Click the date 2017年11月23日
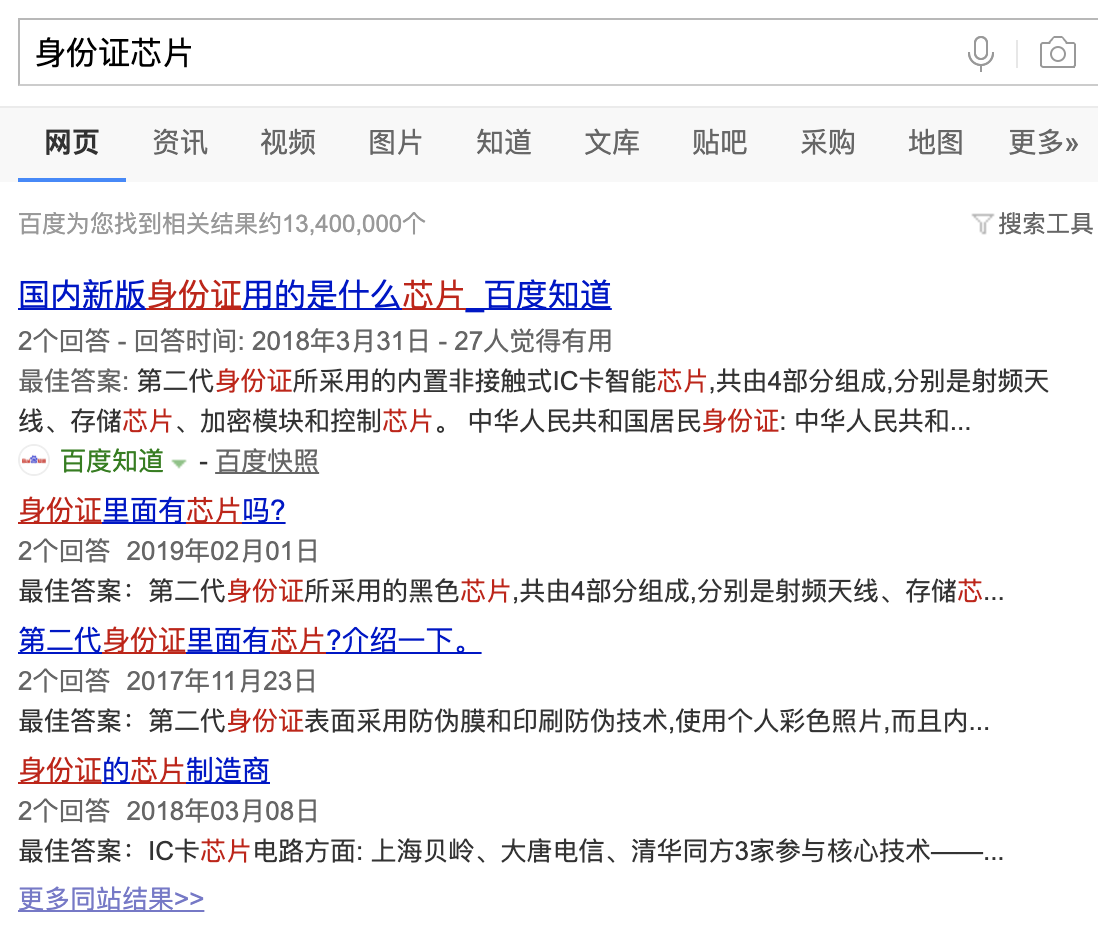Viewport: 1098px width, 936px height. pyautogui.click(x=222, y=681)
